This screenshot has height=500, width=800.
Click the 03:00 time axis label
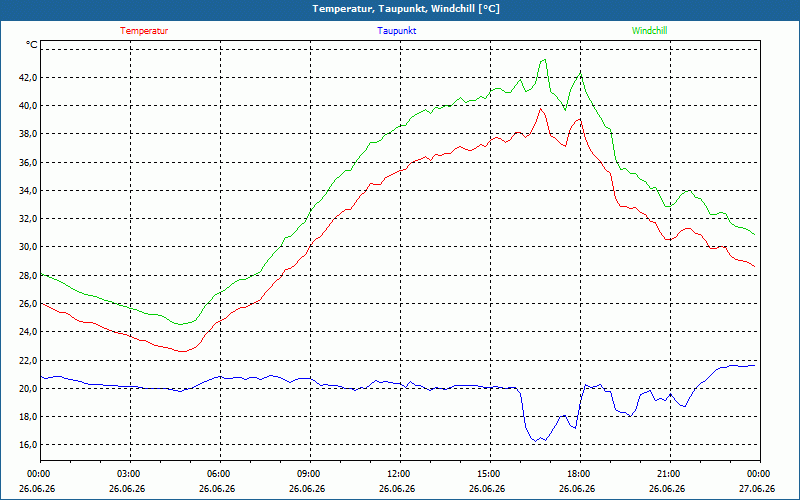[131, 474]
